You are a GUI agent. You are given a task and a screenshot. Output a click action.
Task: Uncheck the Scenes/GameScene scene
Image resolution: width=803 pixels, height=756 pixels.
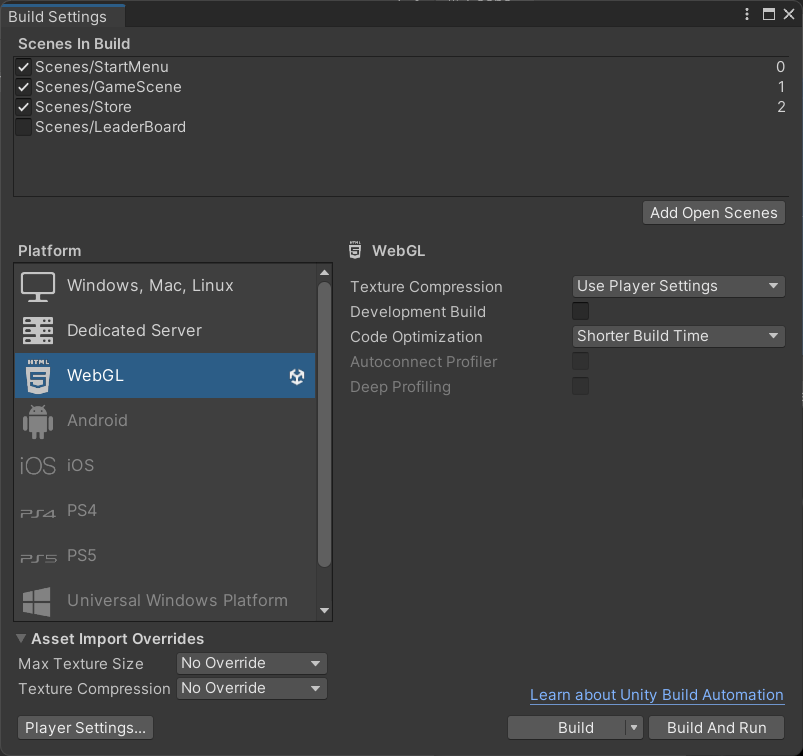click(x=24, y=87)
